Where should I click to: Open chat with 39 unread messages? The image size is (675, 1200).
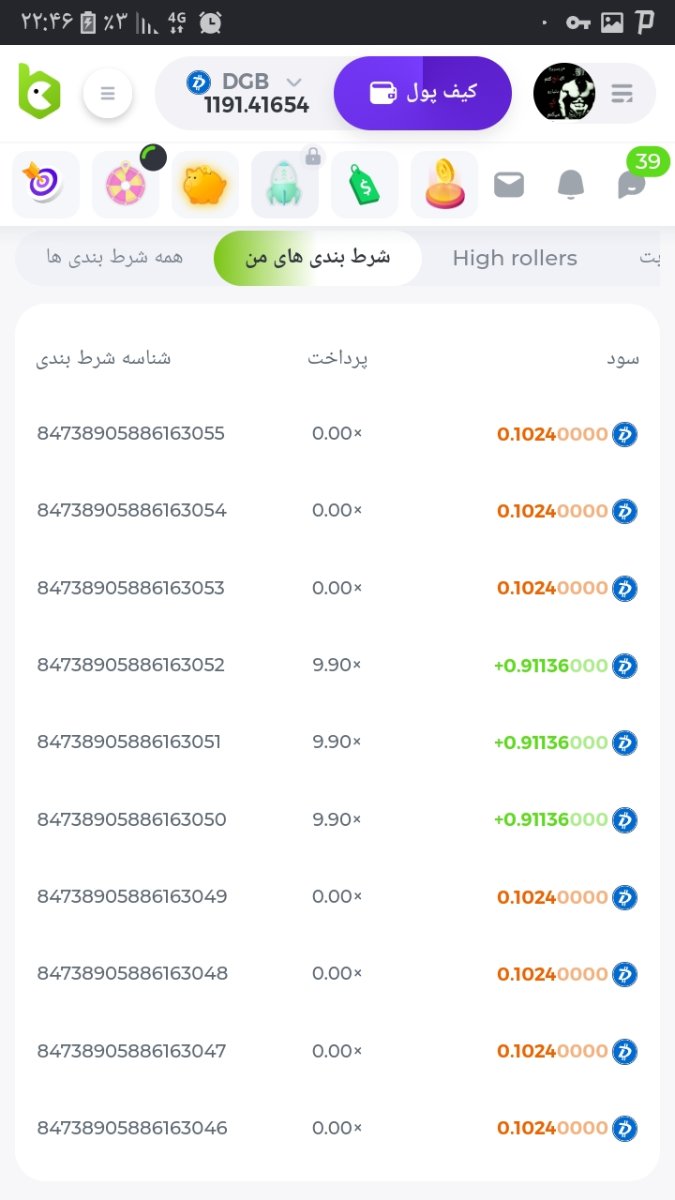pos(632,184)
